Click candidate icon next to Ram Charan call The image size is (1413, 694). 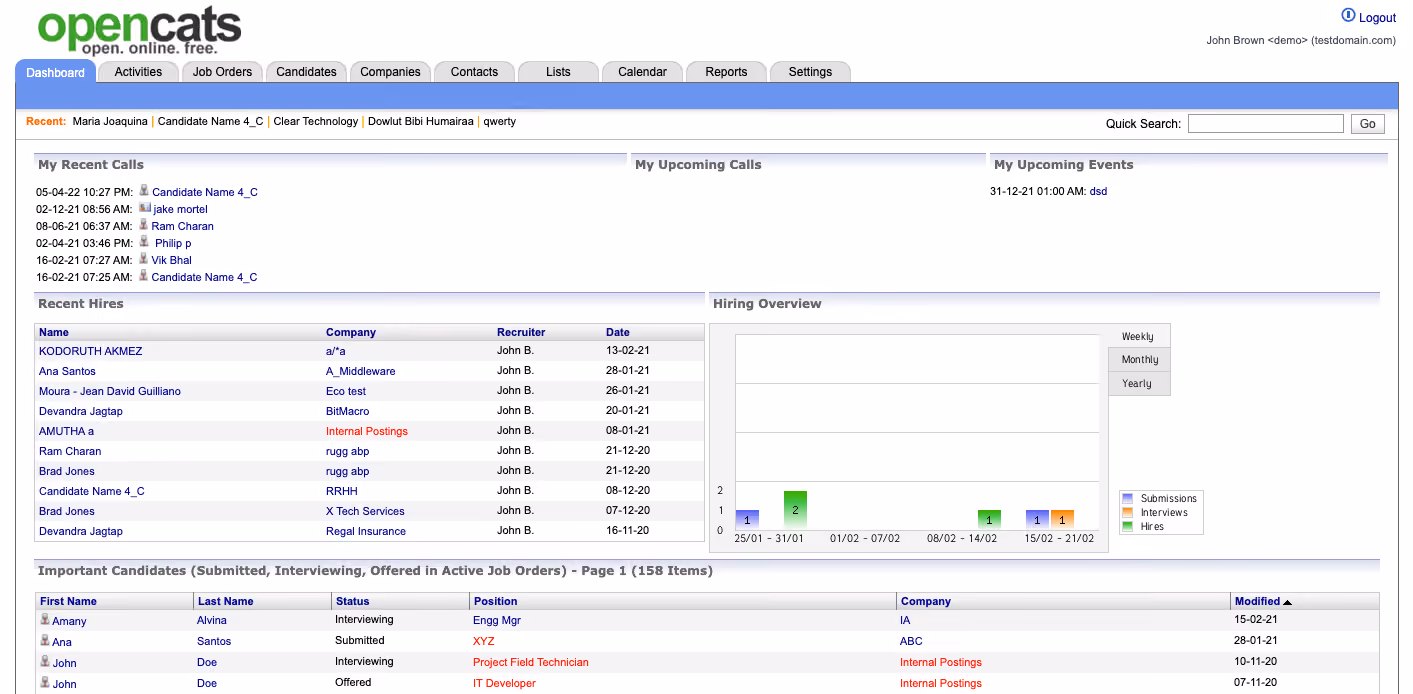[x=144, y=225]
